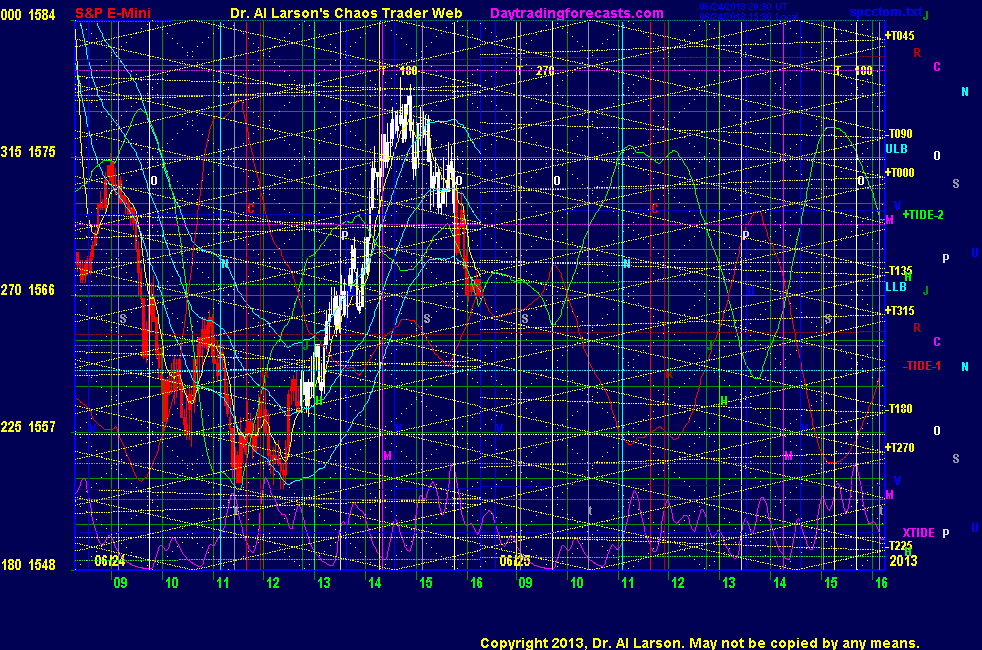Click the -T180 level label
The height and width of the screenshot is (650, 982).
point(900,409)
